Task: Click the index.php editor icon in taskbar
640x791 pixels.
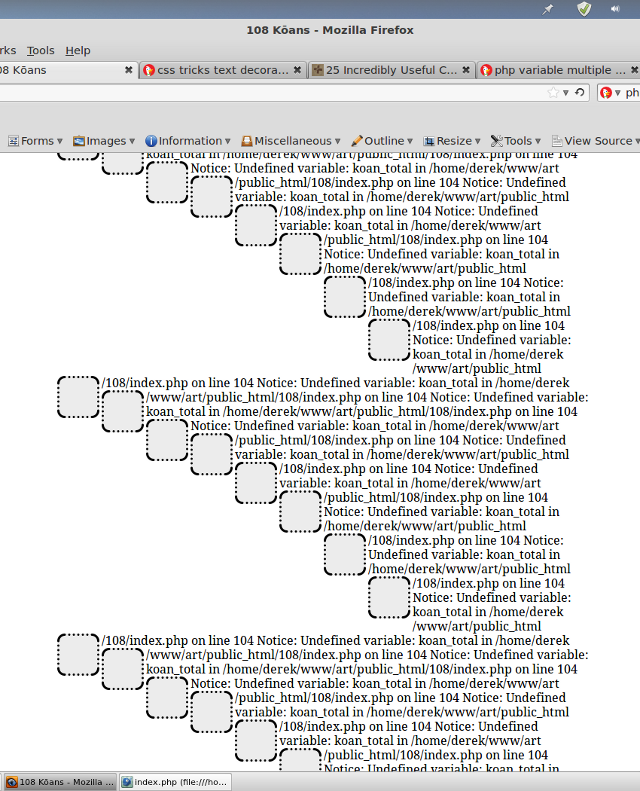Action: tap(127, 782)
